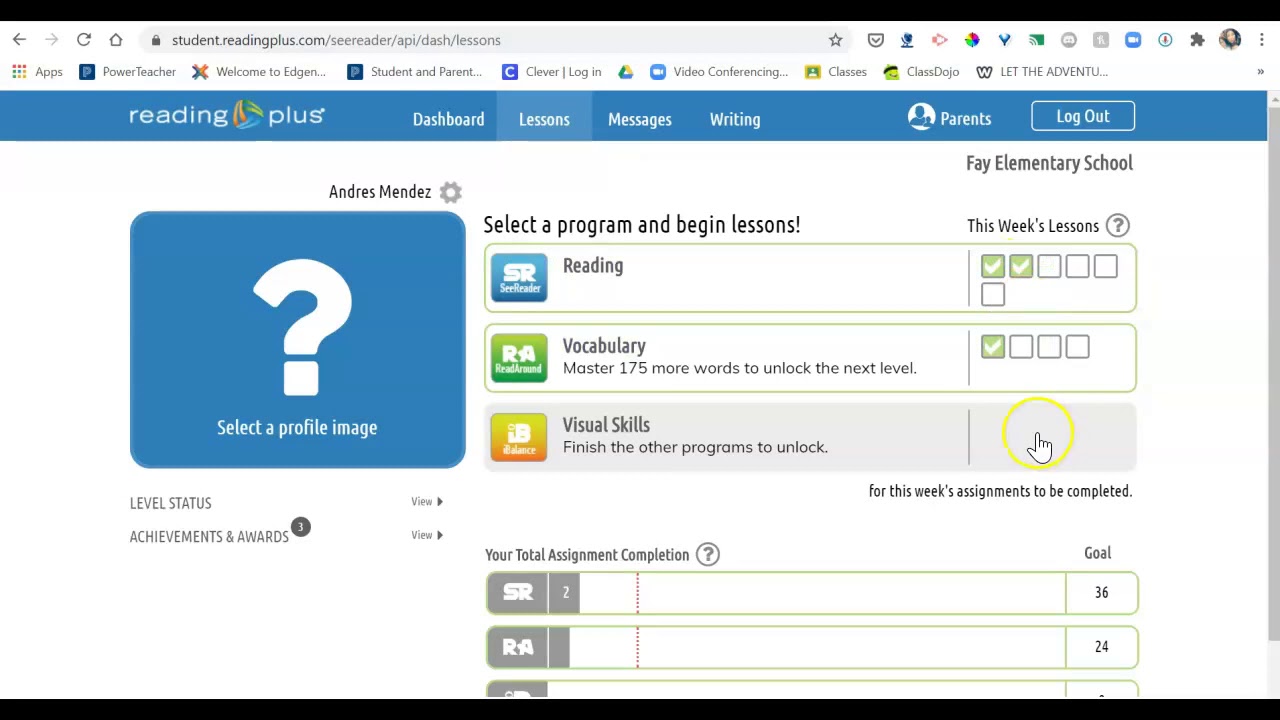
Task: Click the settings gear beside Andres Mendez
Action: pos(451,192)
